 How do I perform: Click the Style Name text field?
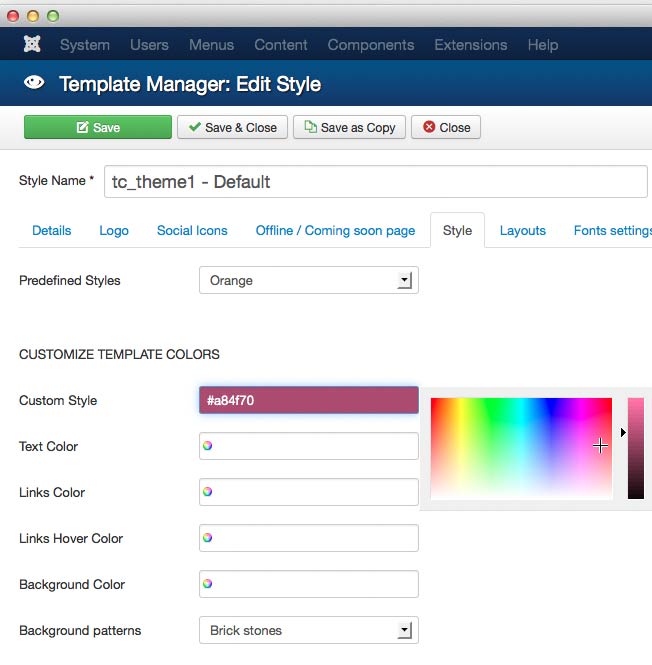pyautogui.click(x=375, y=182)
